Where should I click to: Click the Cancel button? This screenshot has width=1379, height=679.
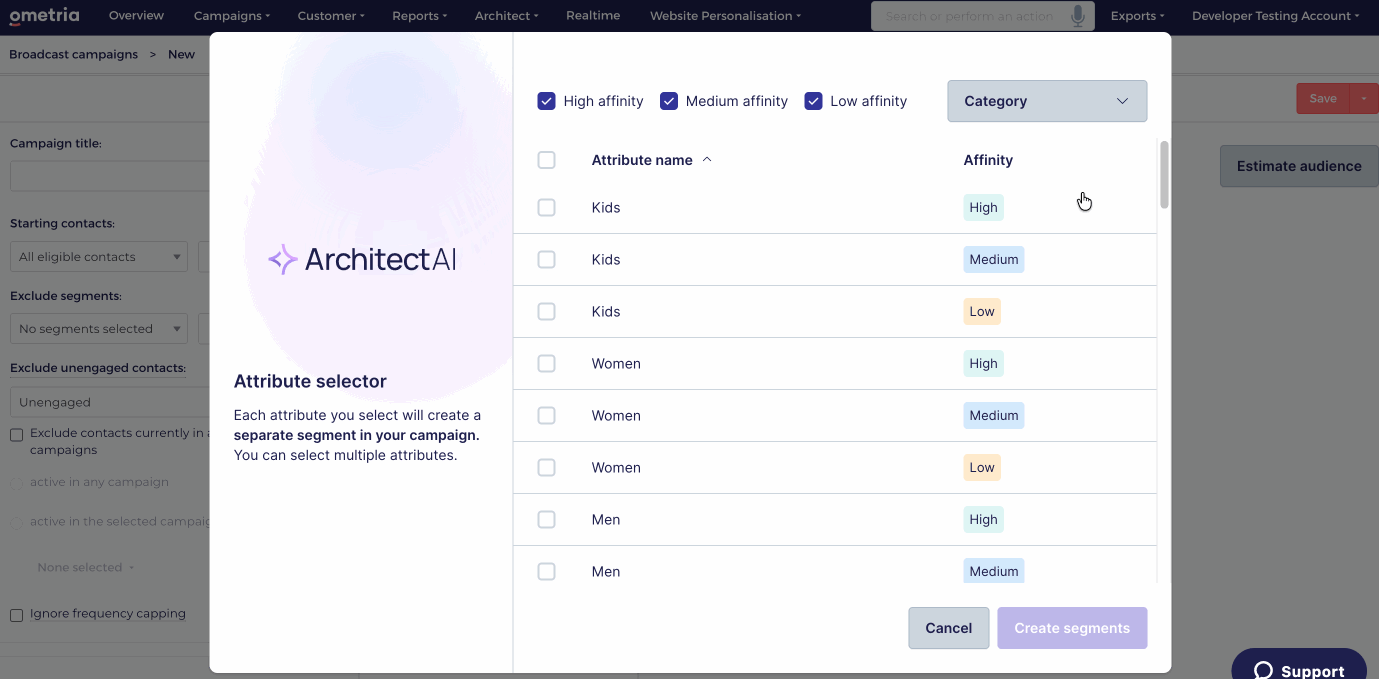[949, 628]
